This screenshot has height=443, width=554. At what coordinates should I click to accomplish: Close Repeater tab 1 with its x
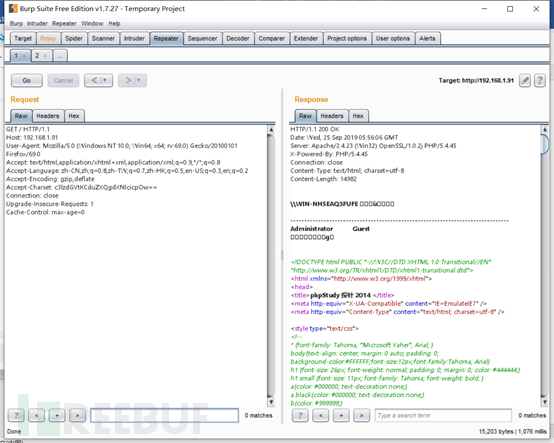coord(24,56)
